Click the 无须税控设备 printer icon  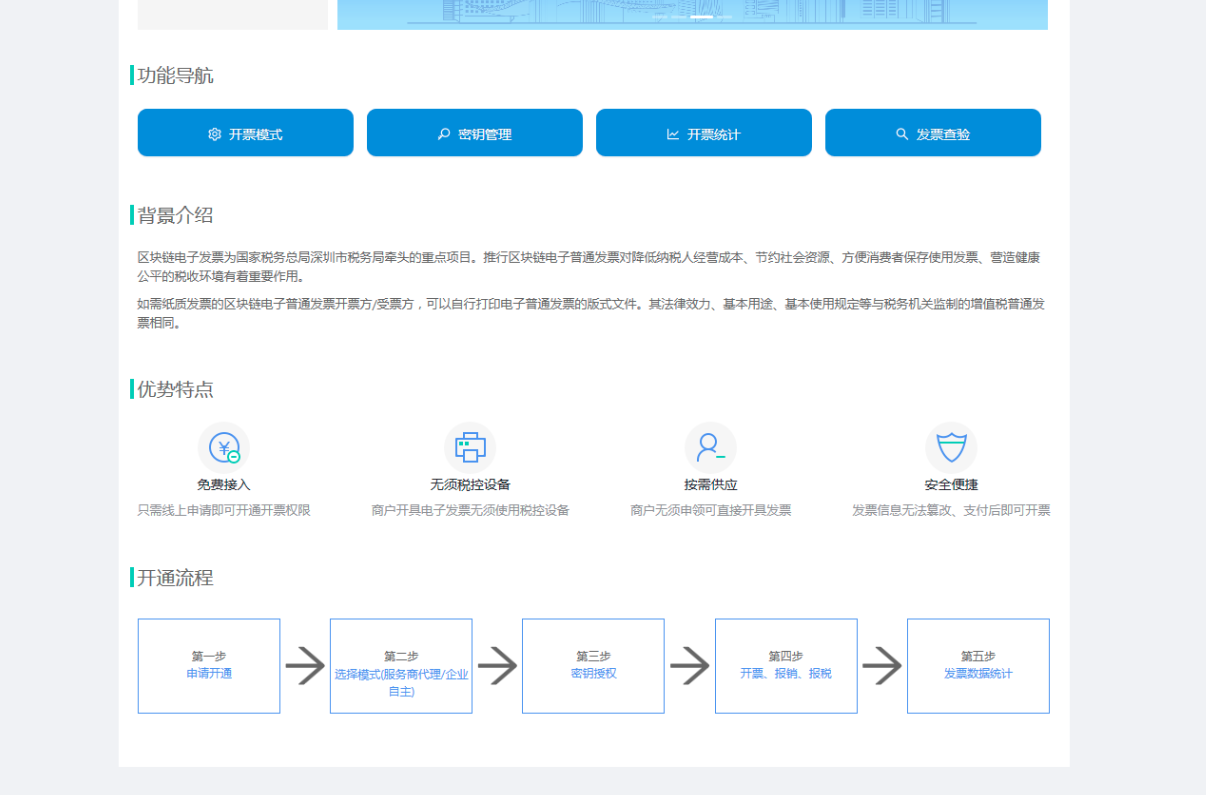[x=470, y=448]
